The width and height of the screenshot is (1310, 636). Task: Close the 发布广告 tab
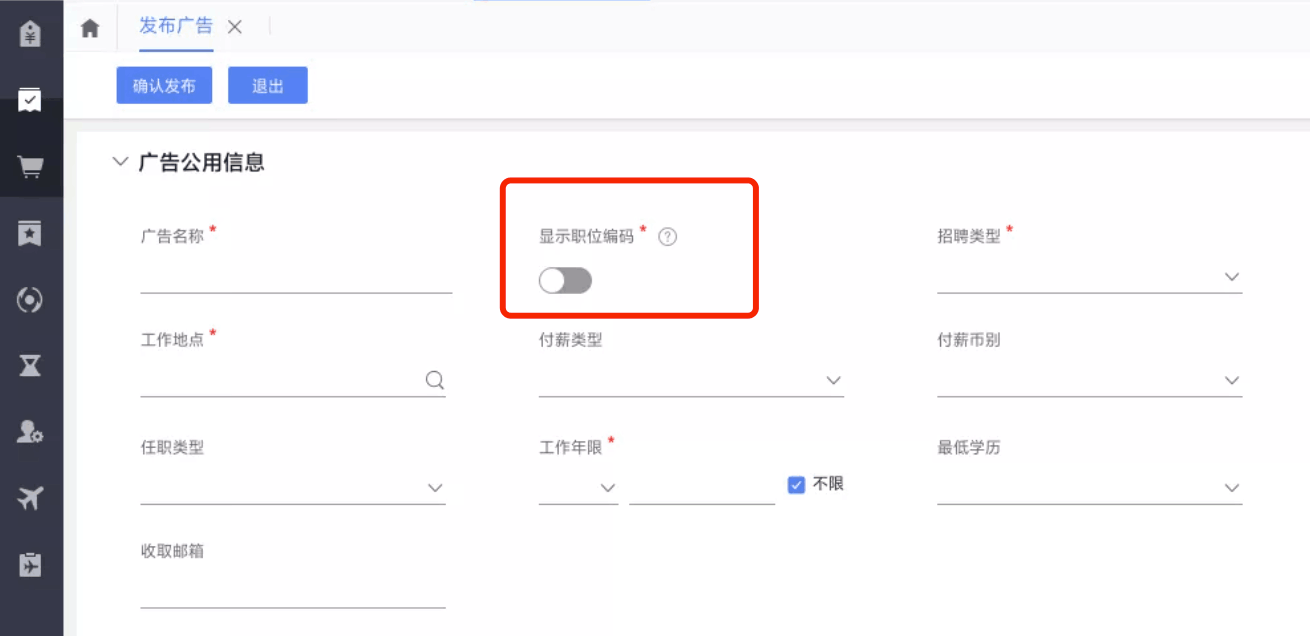click(x=235, y=27)
